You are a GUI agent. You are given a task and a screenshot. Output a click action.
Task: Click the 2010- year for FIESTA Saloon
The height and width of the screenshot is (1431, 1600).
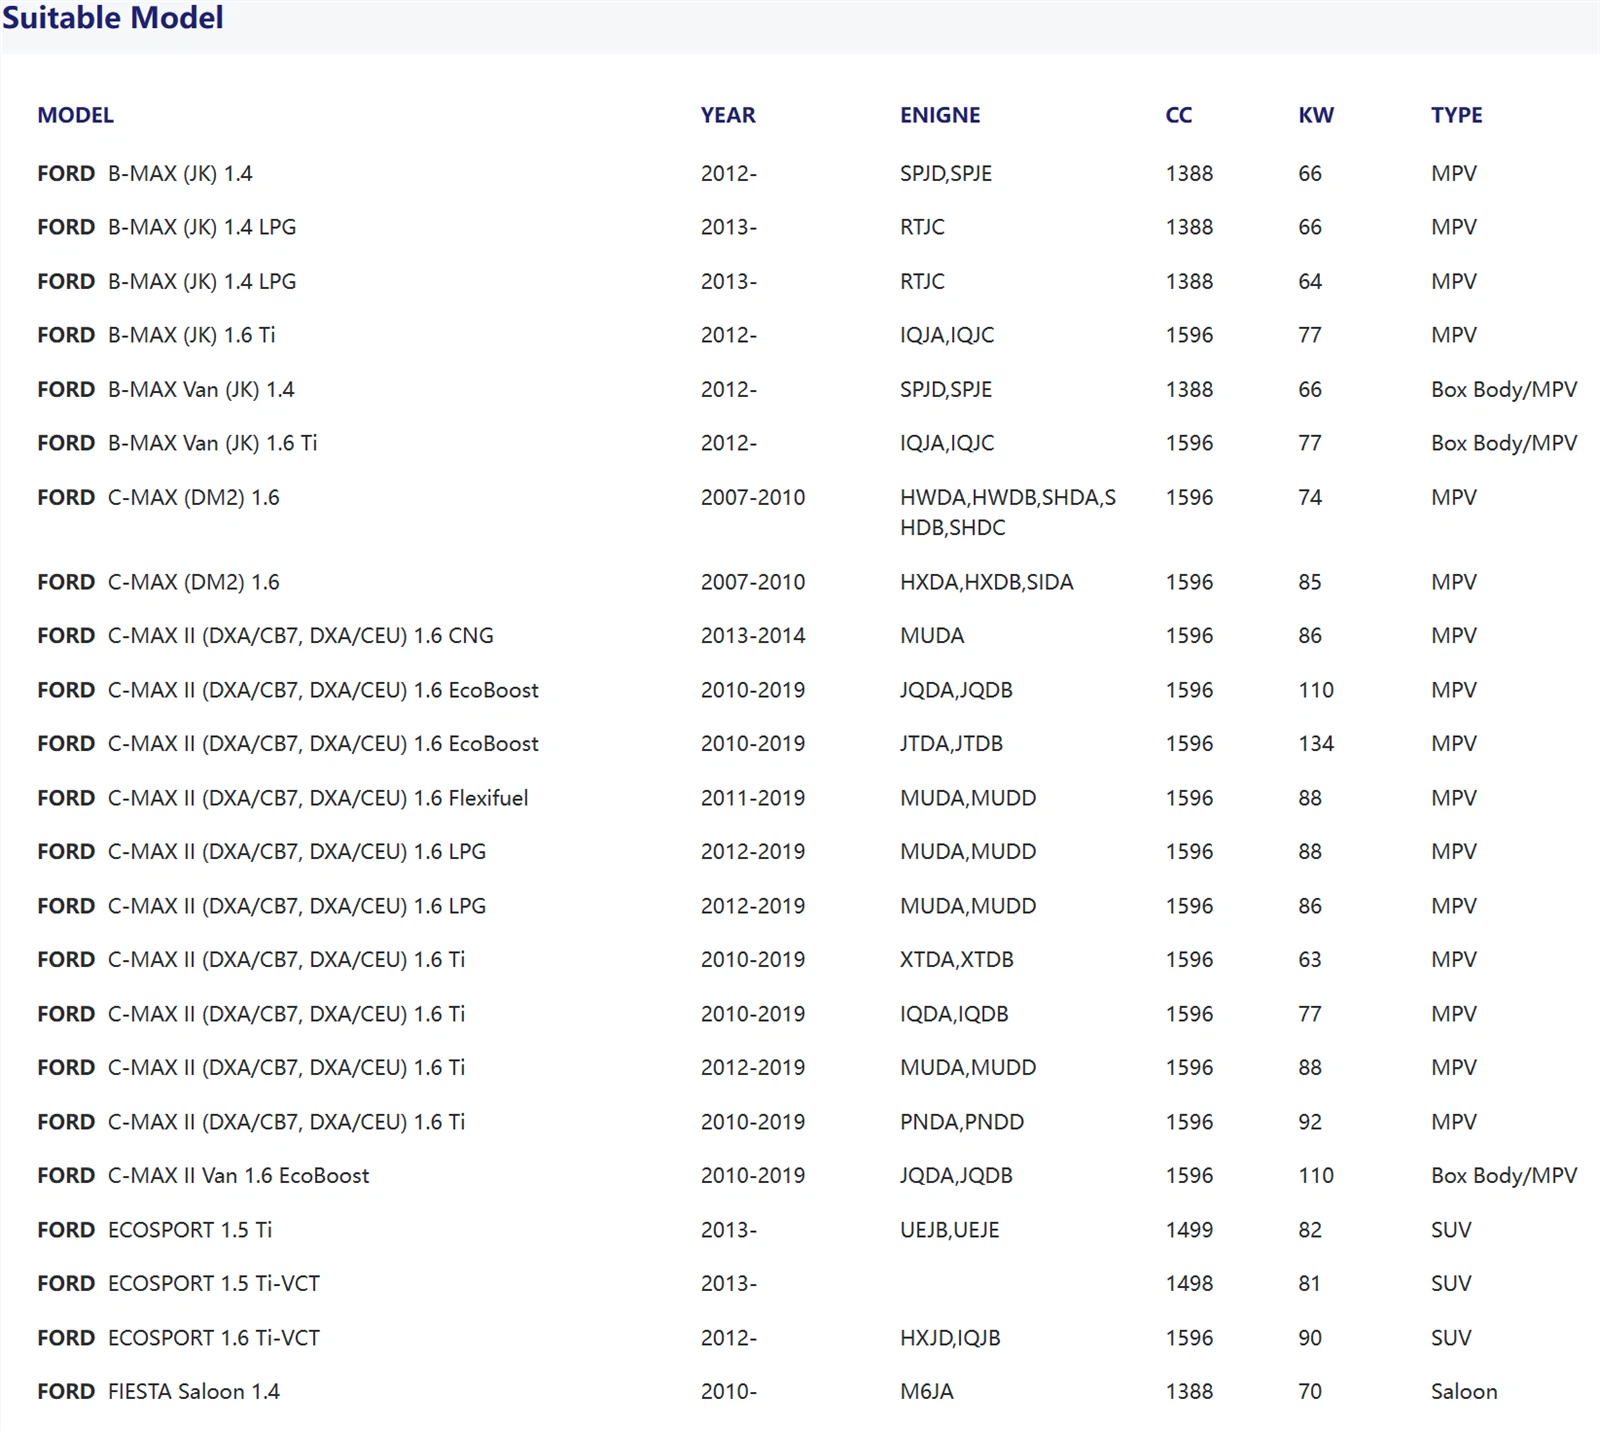coord(729,1391)
